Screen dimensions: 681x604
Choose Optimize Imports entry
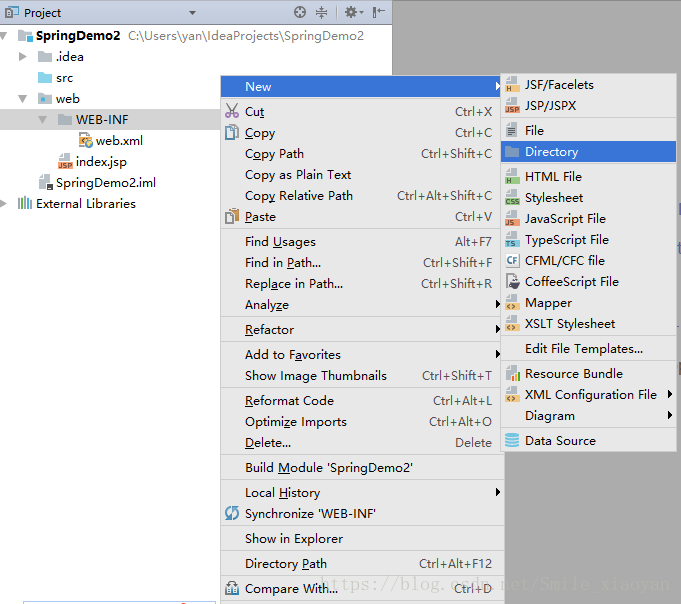(x=363, y=422)
